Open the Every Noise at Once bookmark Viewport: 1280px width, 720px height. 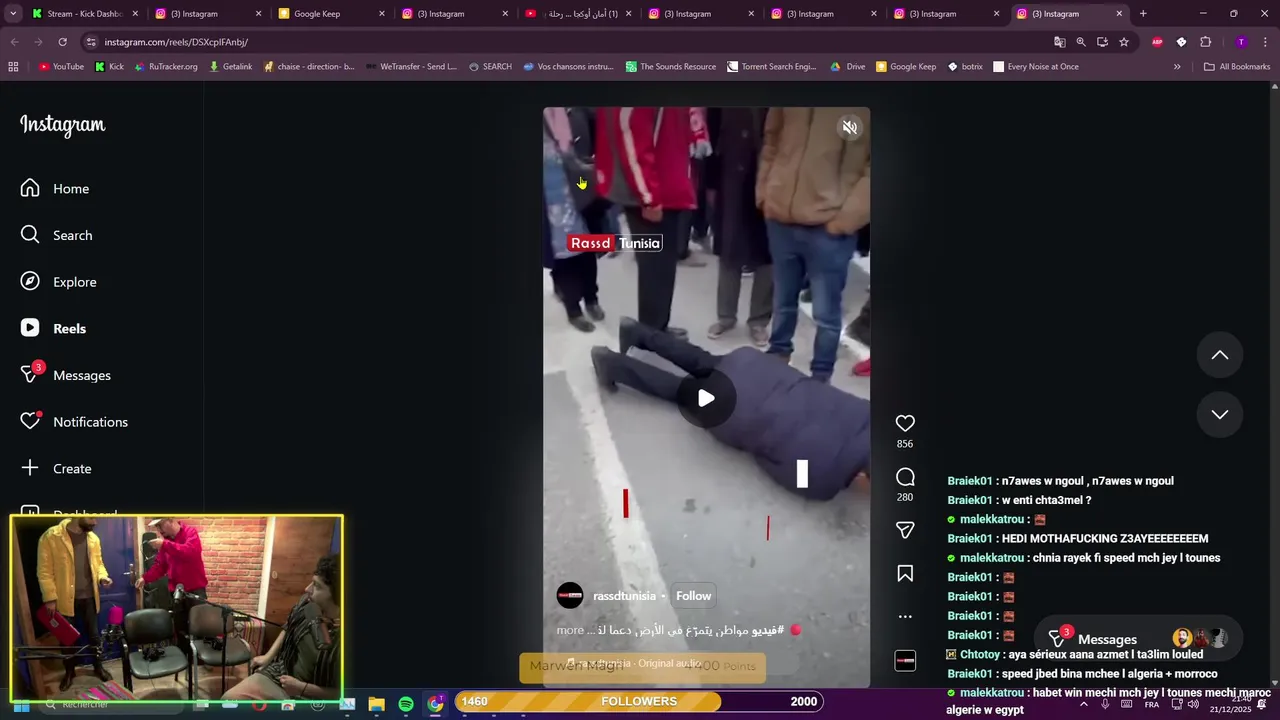pyautogui.click(x=1035, y=67)
